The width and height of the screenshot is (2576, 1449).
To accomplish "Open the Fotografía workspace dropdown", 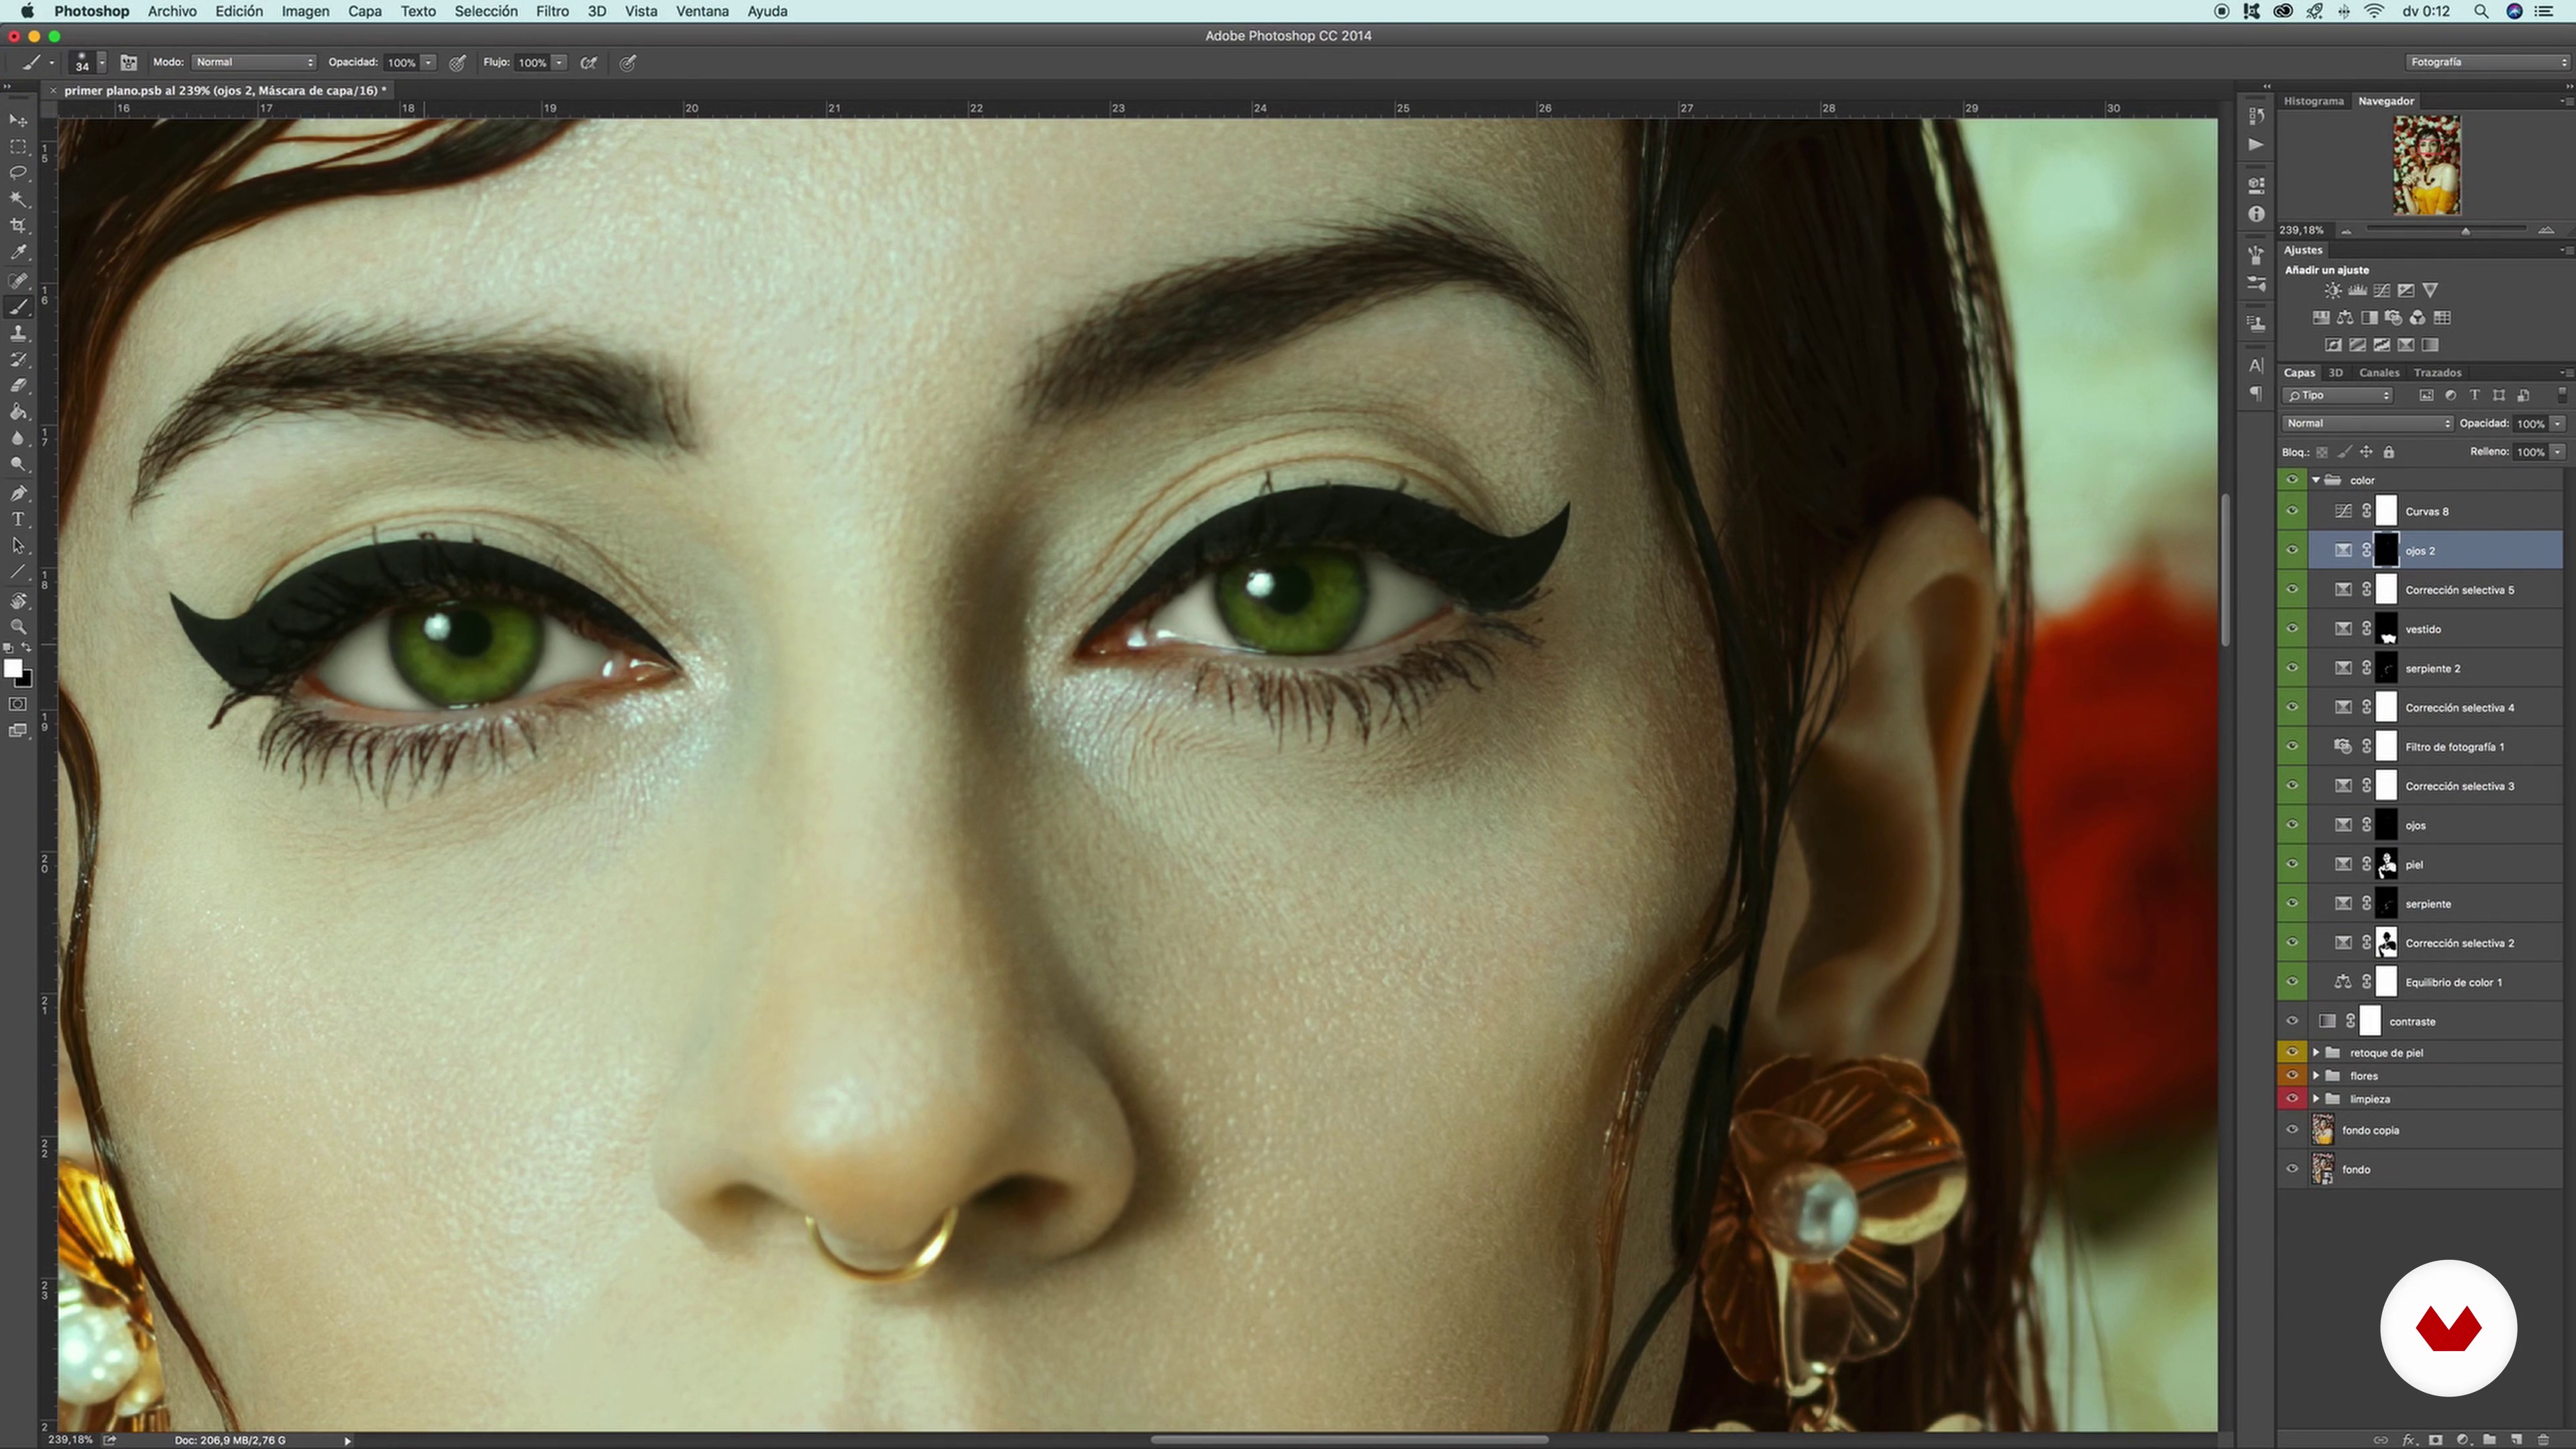I will (x=2486, y=62).
